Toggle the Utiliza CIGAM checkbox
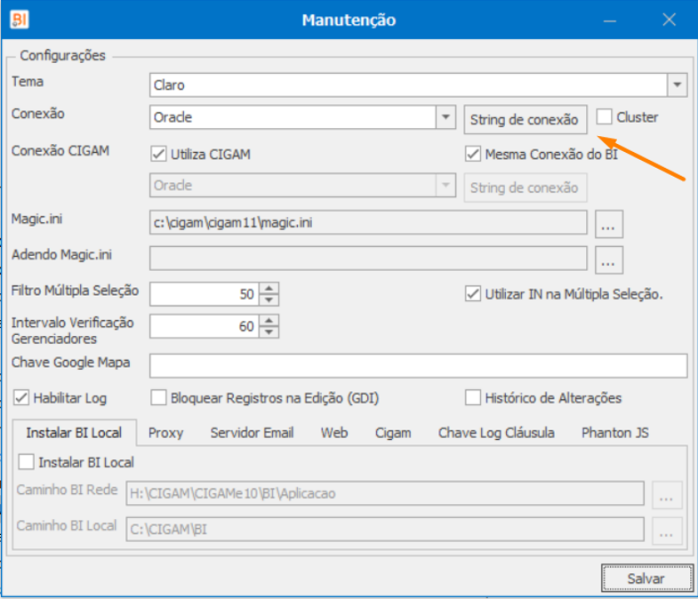 point(159,154)
